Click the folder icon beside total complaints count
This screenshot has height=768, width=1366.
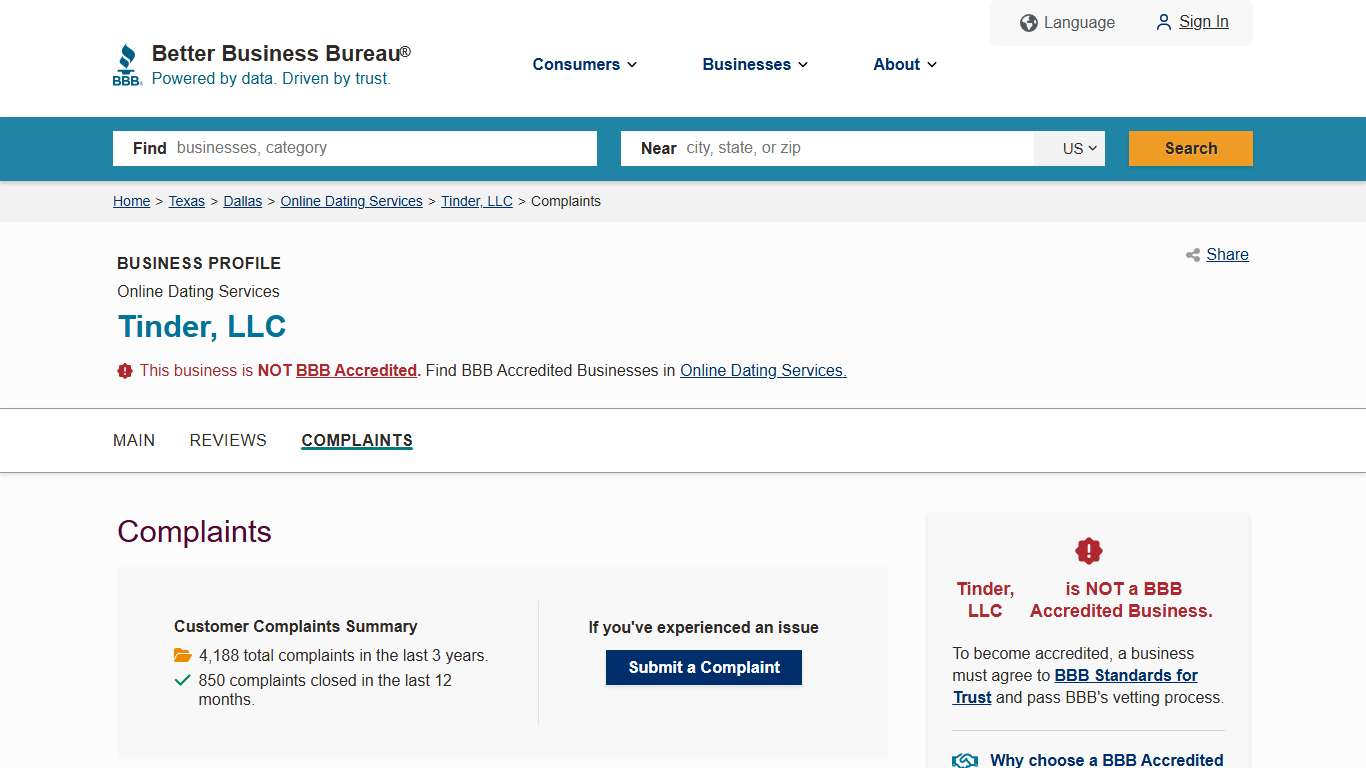point(182,655)
